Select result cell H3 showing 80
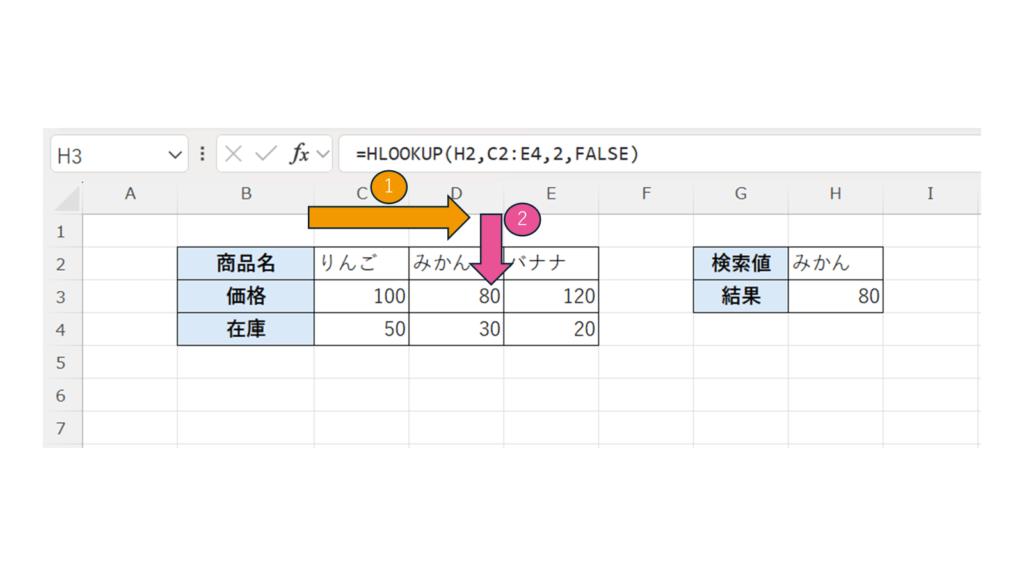 (x=835, y=296)
